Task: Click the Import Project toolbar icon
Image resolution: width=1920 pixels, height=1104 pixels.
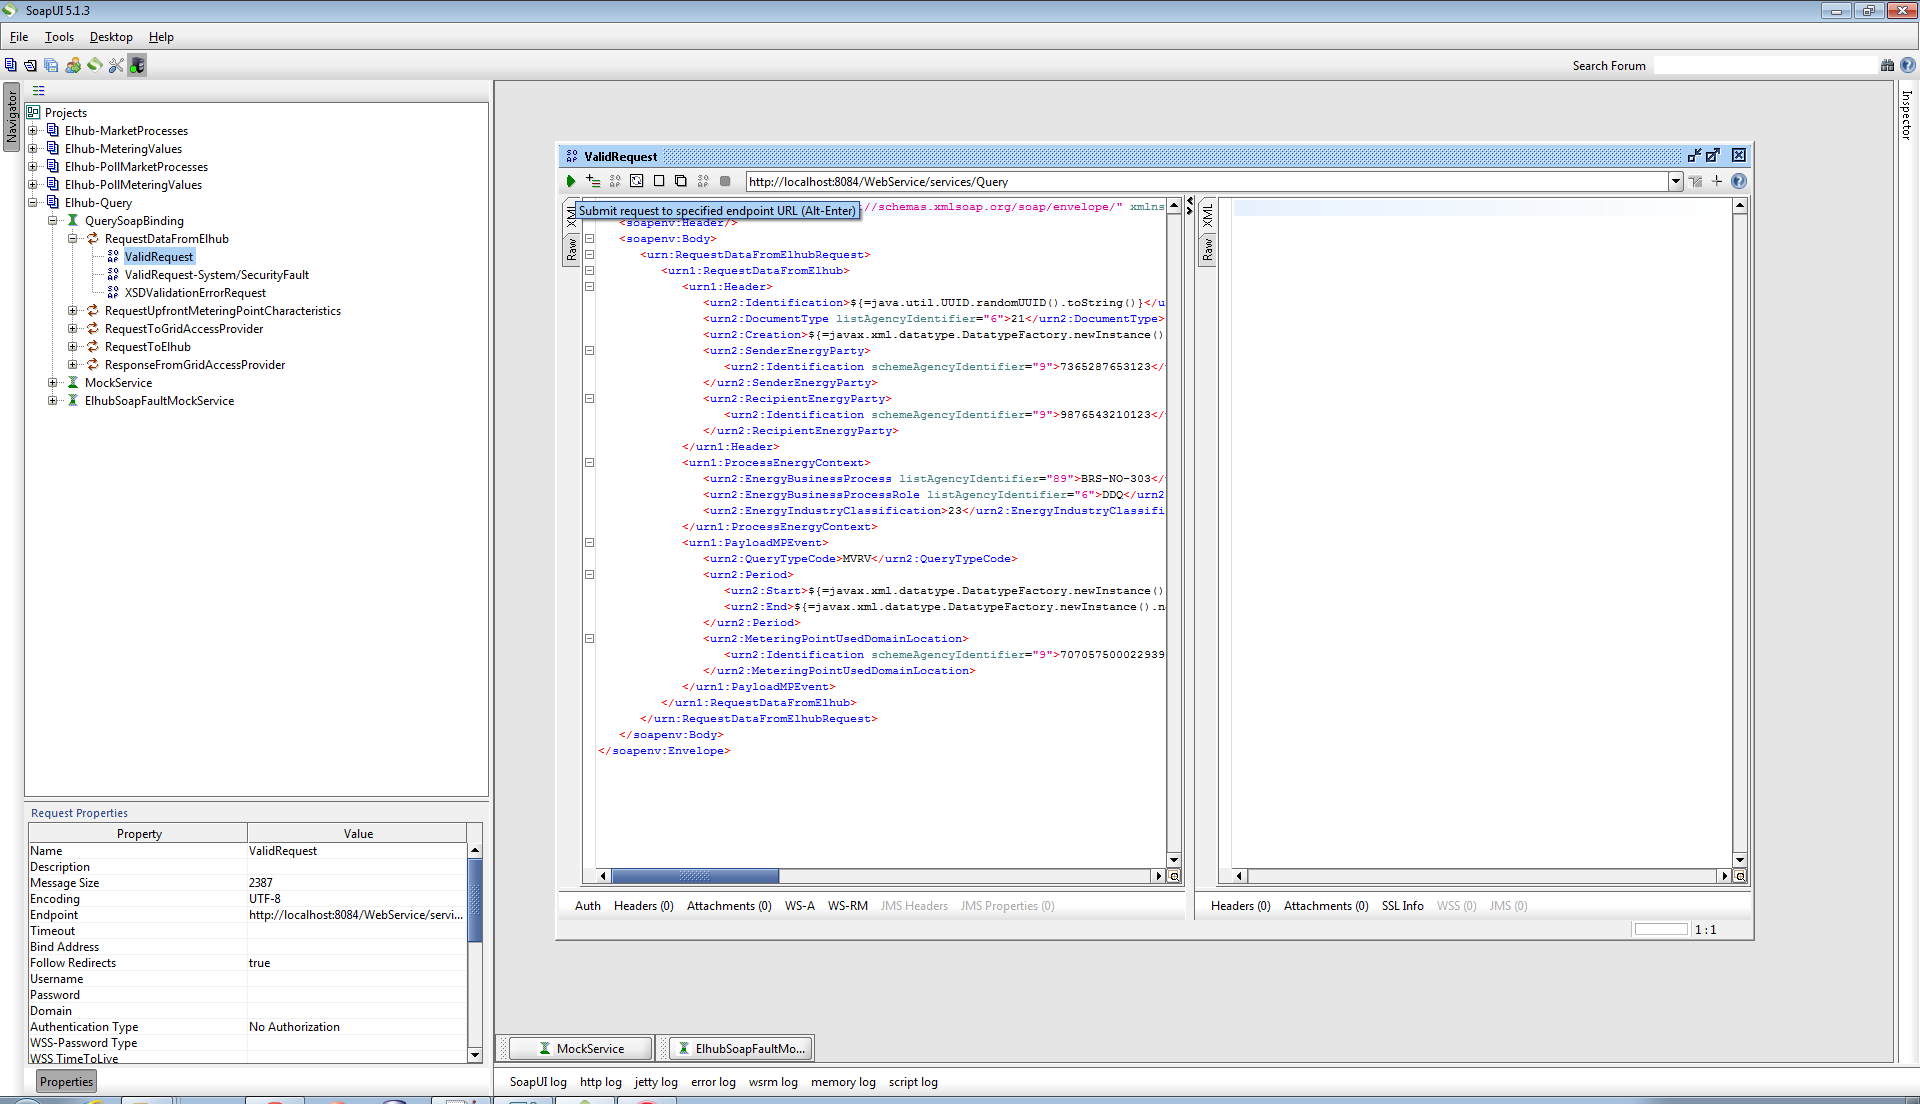Action: [x=30, y=65]
